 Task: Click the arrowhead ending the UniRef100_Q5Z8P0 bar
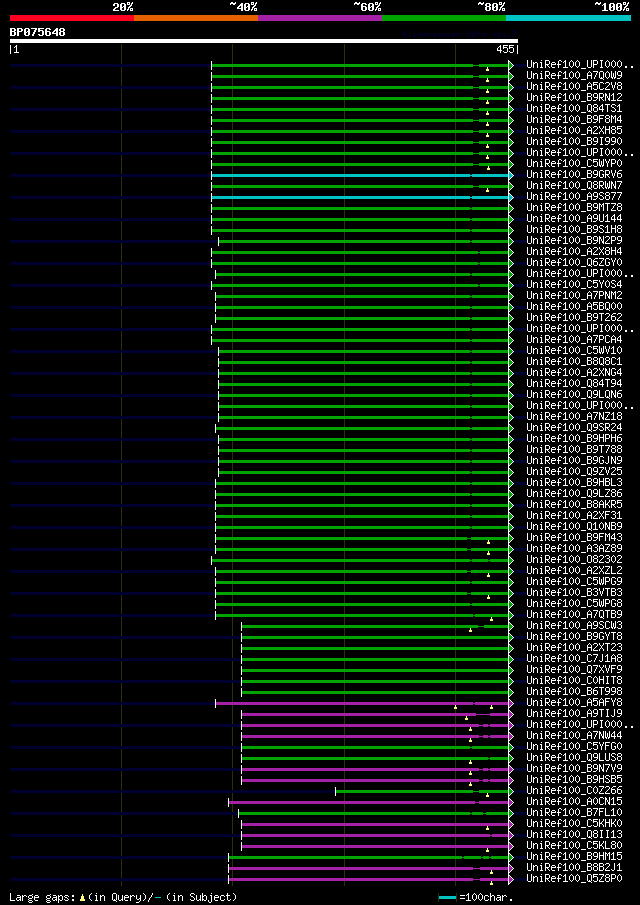(511, 880)
